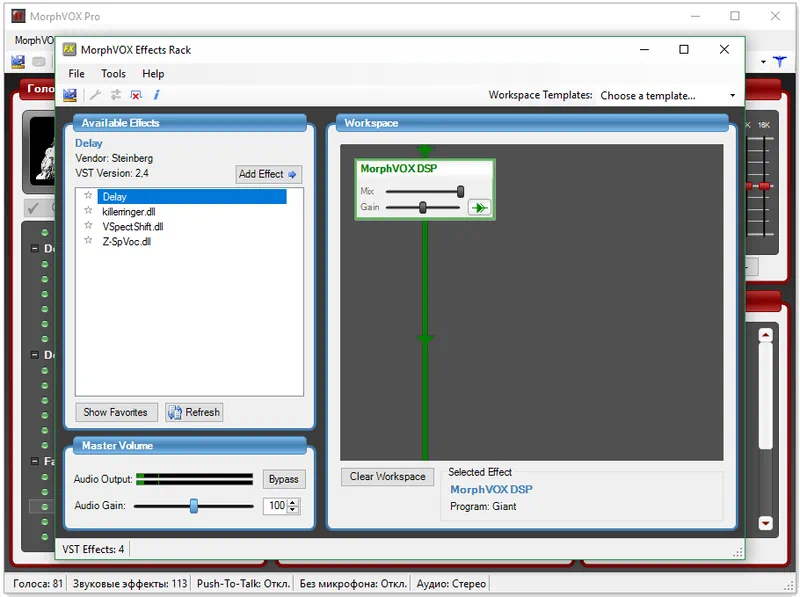The height and width of the screenshot is (597, 800).
Task: Click the red scroll up button in MorphVOX Pro
Action: click(x=765, y=335)
